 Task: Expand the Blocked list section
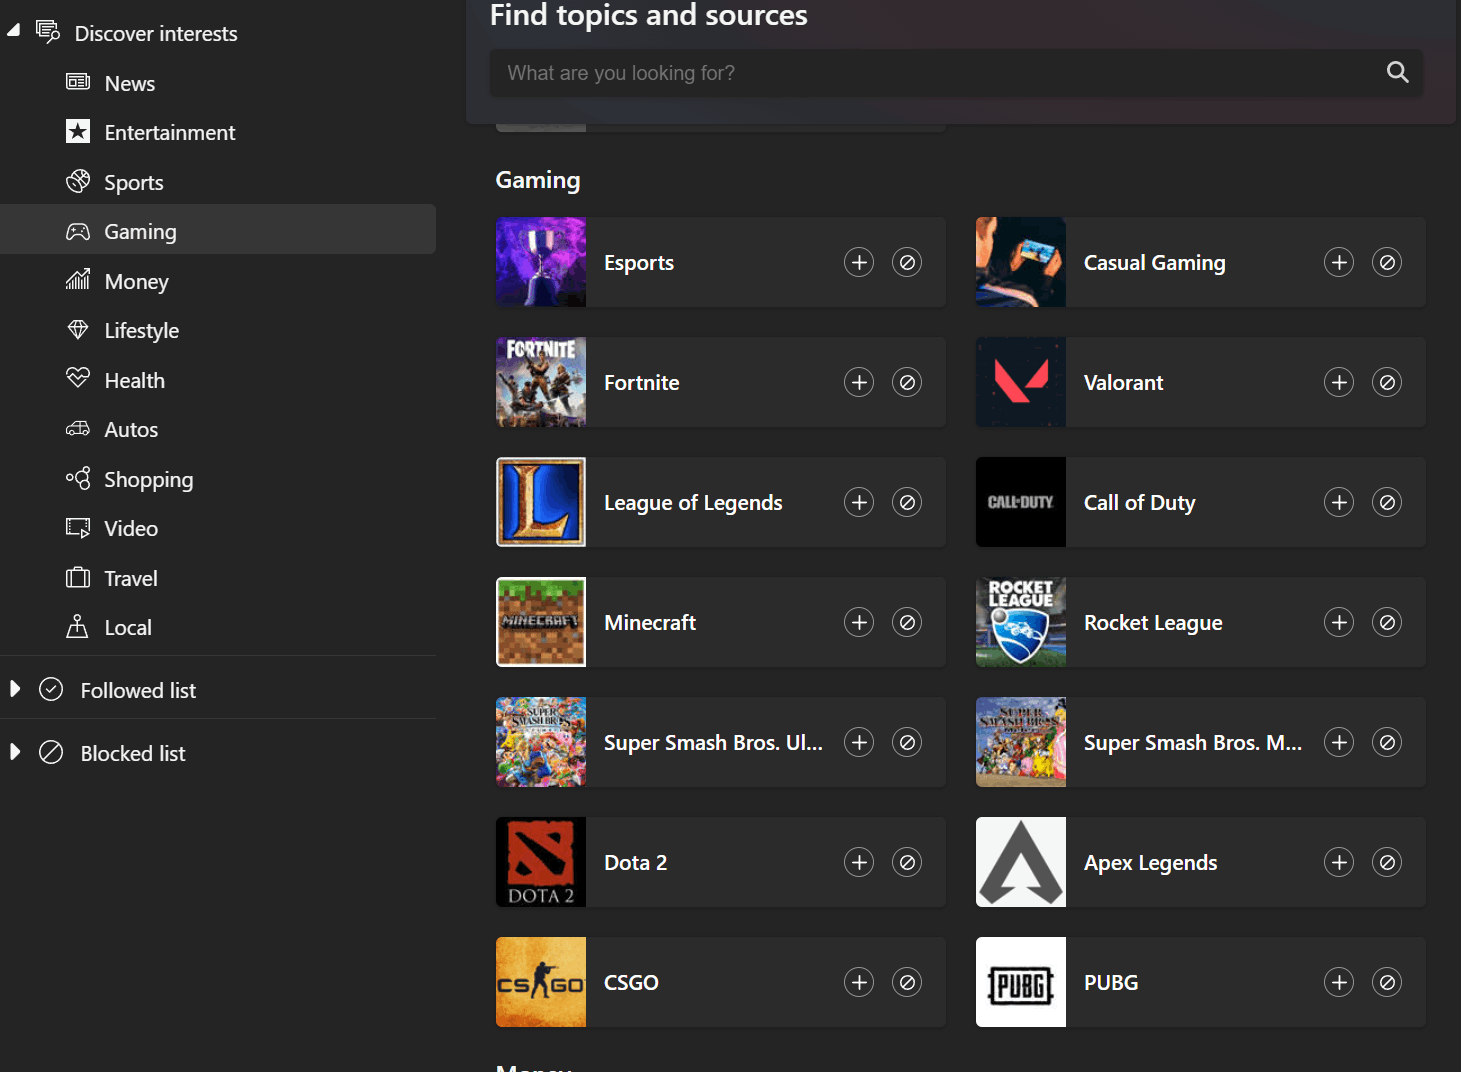14,752
